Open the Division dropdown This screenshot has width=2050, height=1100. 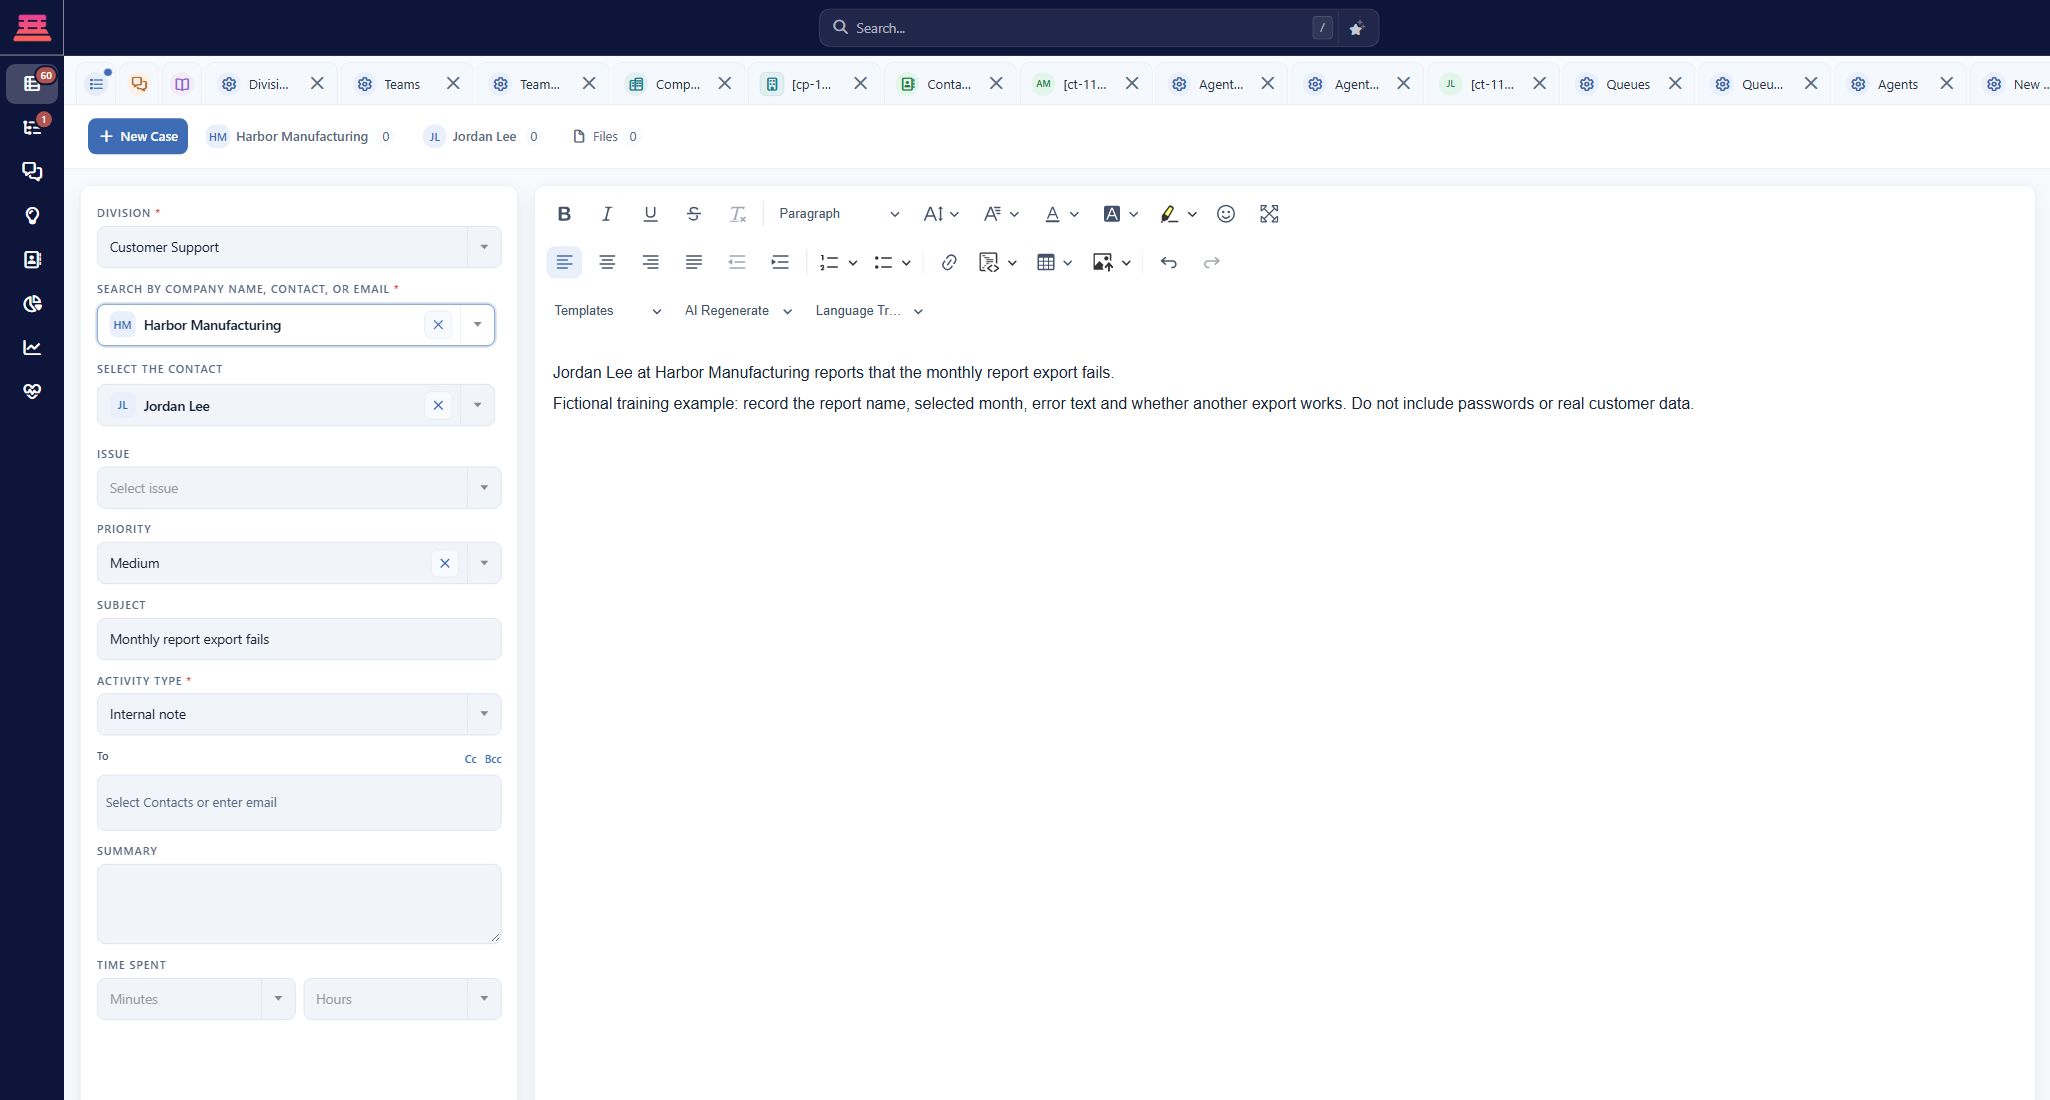point(299,247)
